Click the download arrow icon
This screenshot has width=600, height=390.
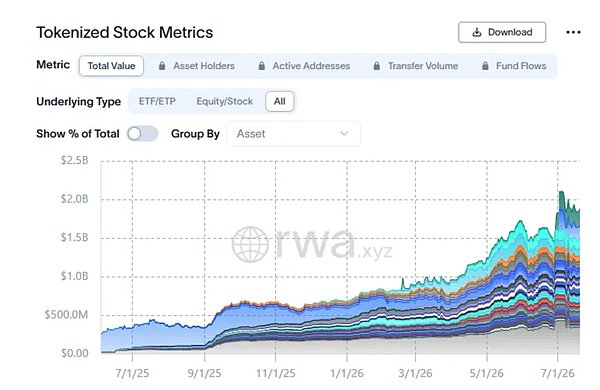point(476,32)
